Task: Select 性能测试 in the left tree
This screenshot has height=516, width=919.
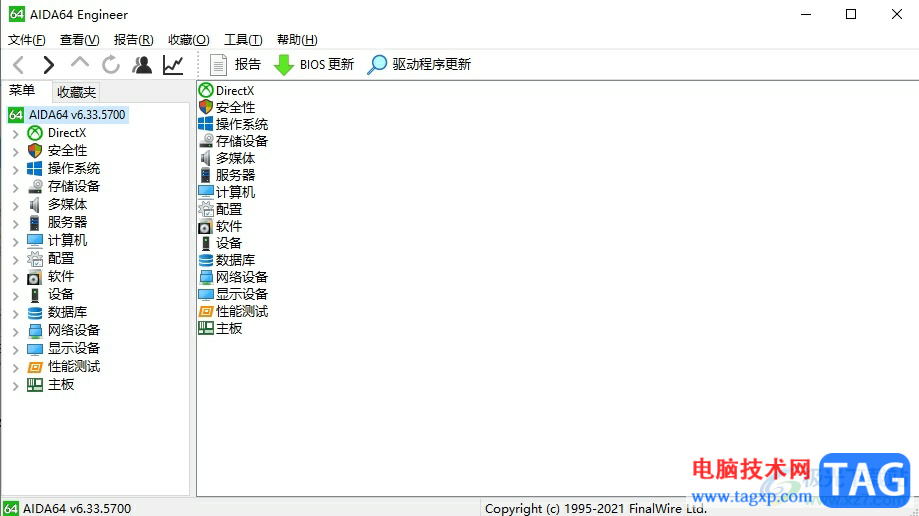Action: tap(74, 366)
